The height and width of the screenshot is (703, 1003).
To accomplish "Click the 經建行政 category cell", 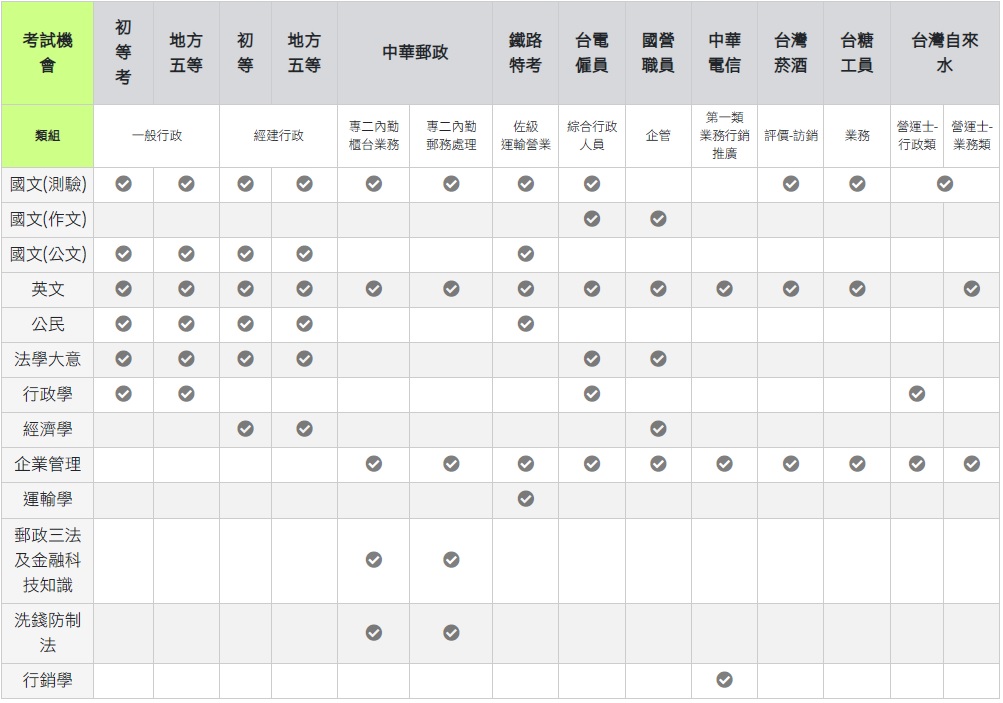I will coord(278,136).
